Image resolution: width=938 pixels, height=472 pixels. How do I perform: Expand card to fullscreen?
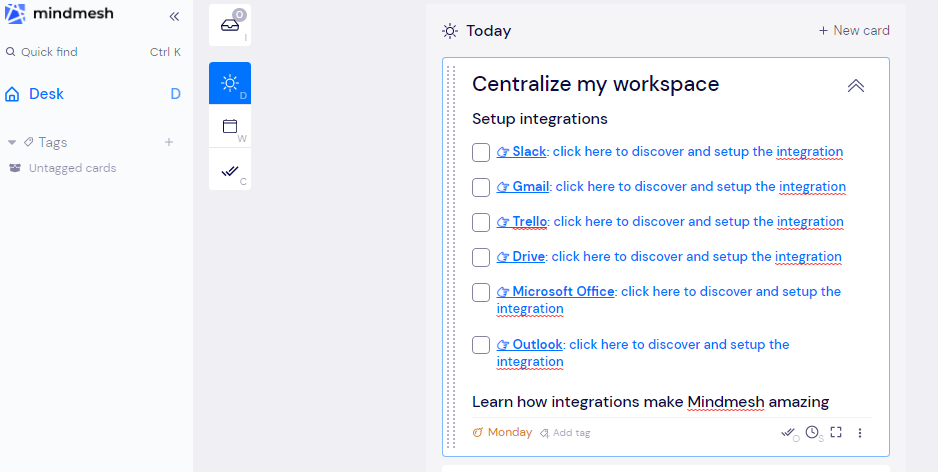pos(836,432)
